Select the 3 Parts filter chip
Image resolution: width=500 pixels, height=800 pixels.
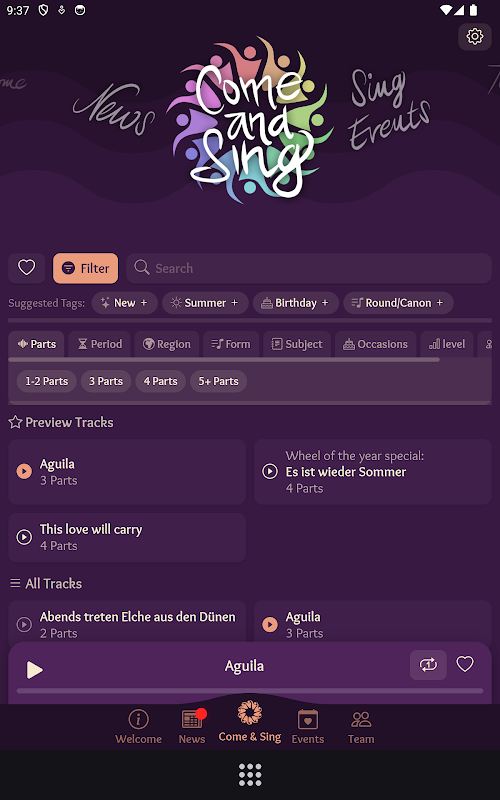tap(106, 381)
